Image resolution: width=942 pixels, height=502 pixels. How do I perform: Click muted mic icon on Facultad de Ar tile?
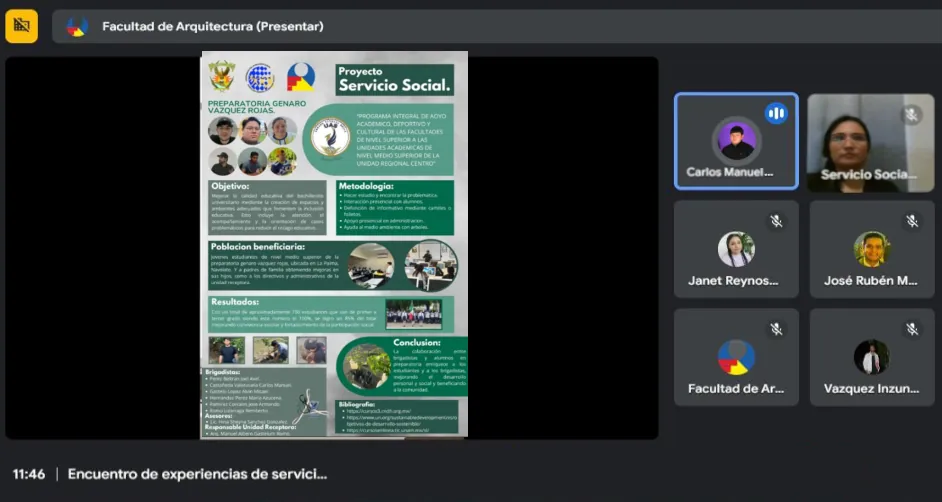click(776, 329)
